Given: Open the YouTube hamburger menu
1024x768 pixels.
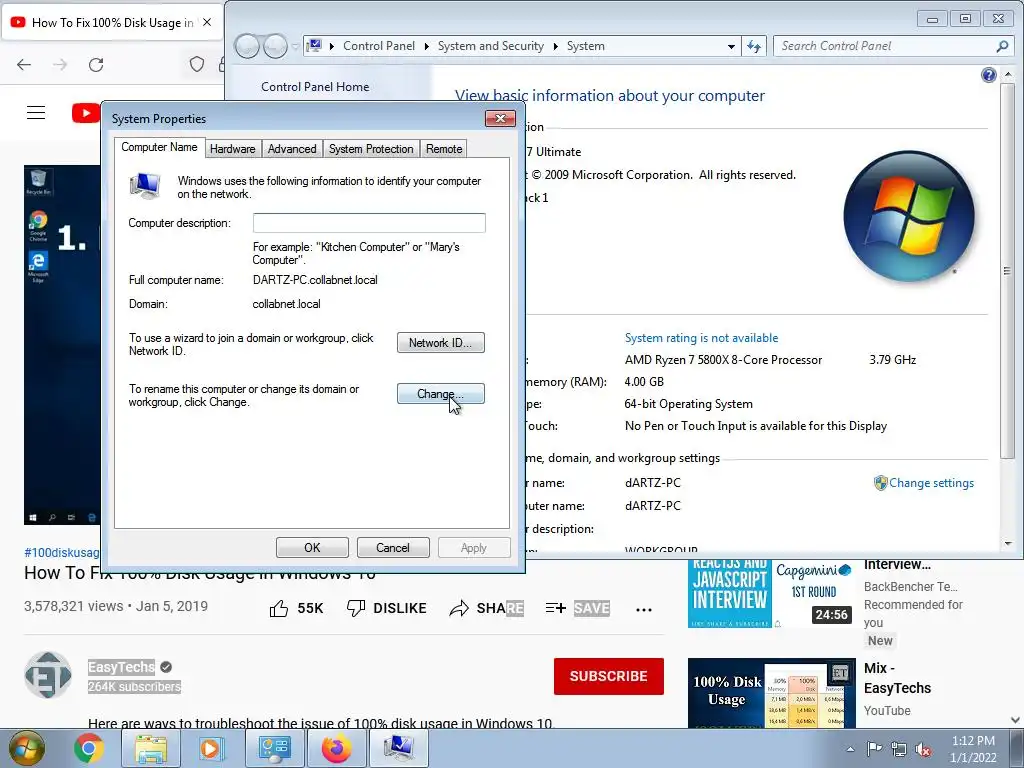Looking at the screenshot, I should [36, 113].
